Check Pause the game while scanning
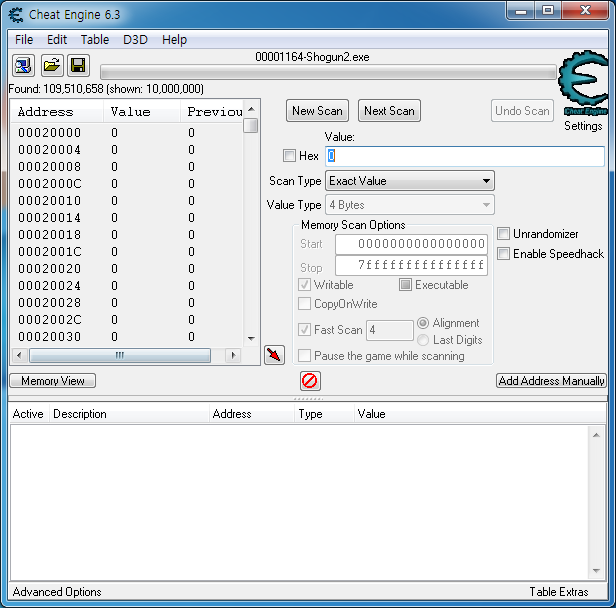The height and width of the screenshot is (608, 616). coord(304,356)
